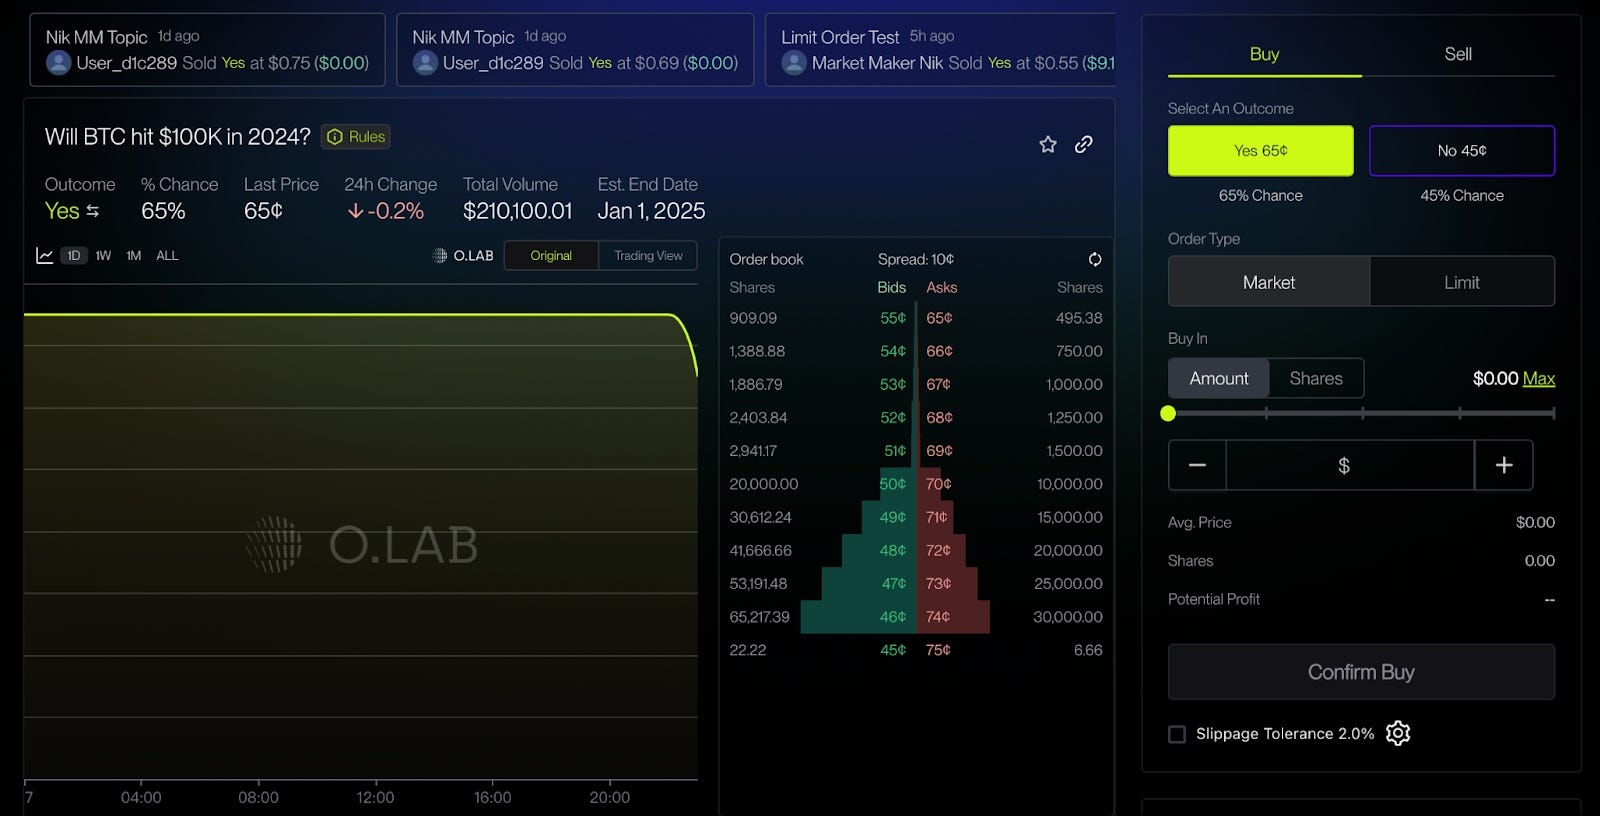Open the Nik MM Topic card sold at $0.75
The width and height of the screenshot is (1600, 816).
(207, 50)
